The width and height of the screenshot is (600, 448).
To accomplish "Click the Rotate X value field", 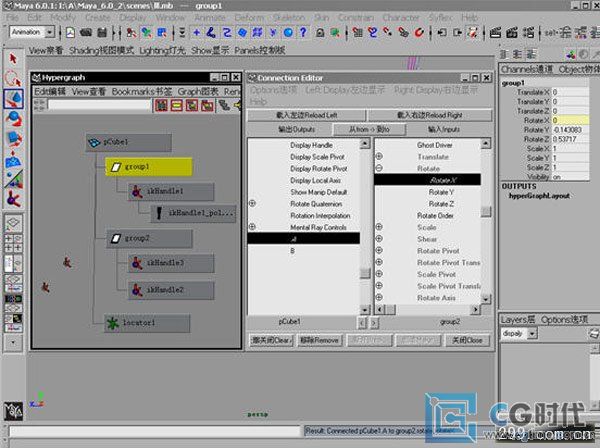I will tap(570, 120).
